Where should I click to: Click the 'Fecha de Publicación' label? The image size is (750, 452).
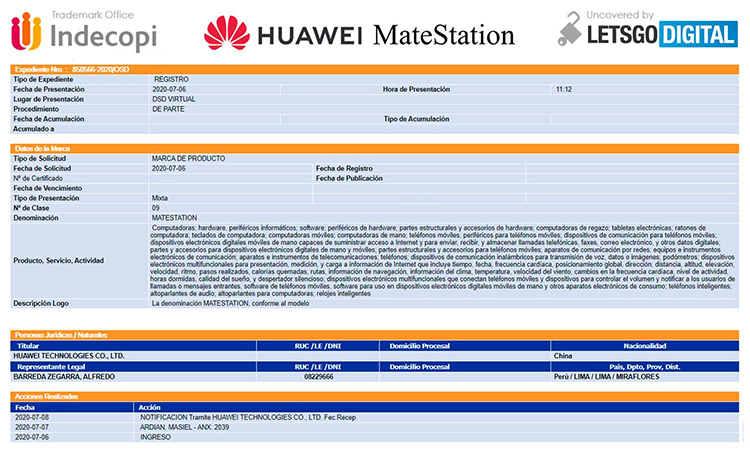[x=349, y=178]
